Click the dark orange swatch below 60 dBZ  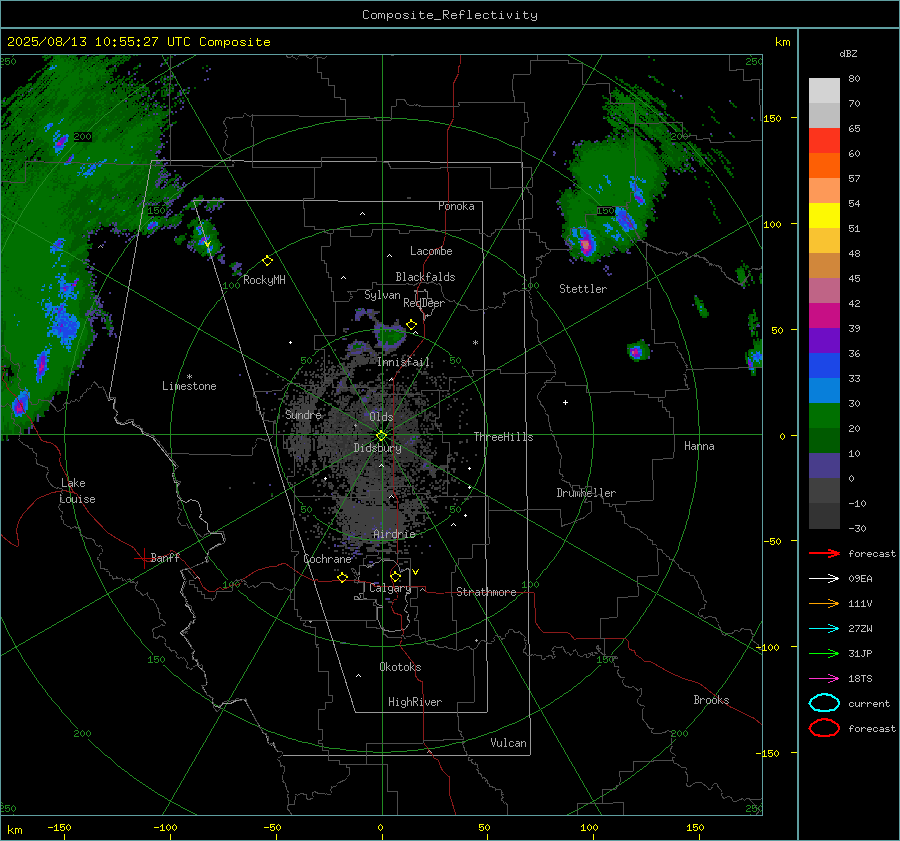pyautogui.click(x=824, y=165)
